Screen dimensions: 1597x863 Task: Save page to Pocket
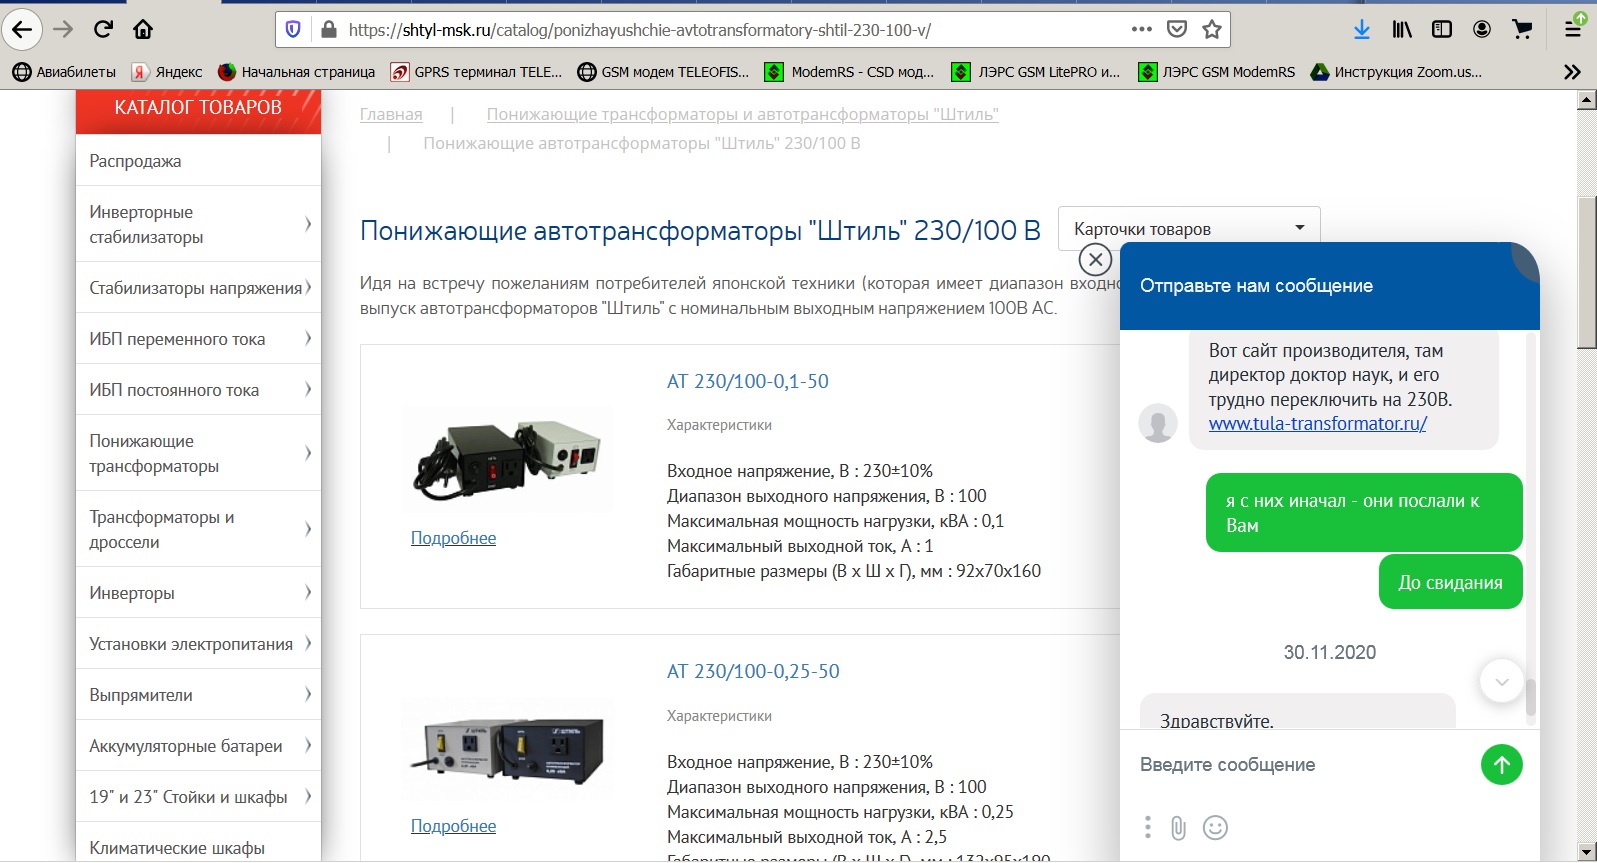[1177, 29]
